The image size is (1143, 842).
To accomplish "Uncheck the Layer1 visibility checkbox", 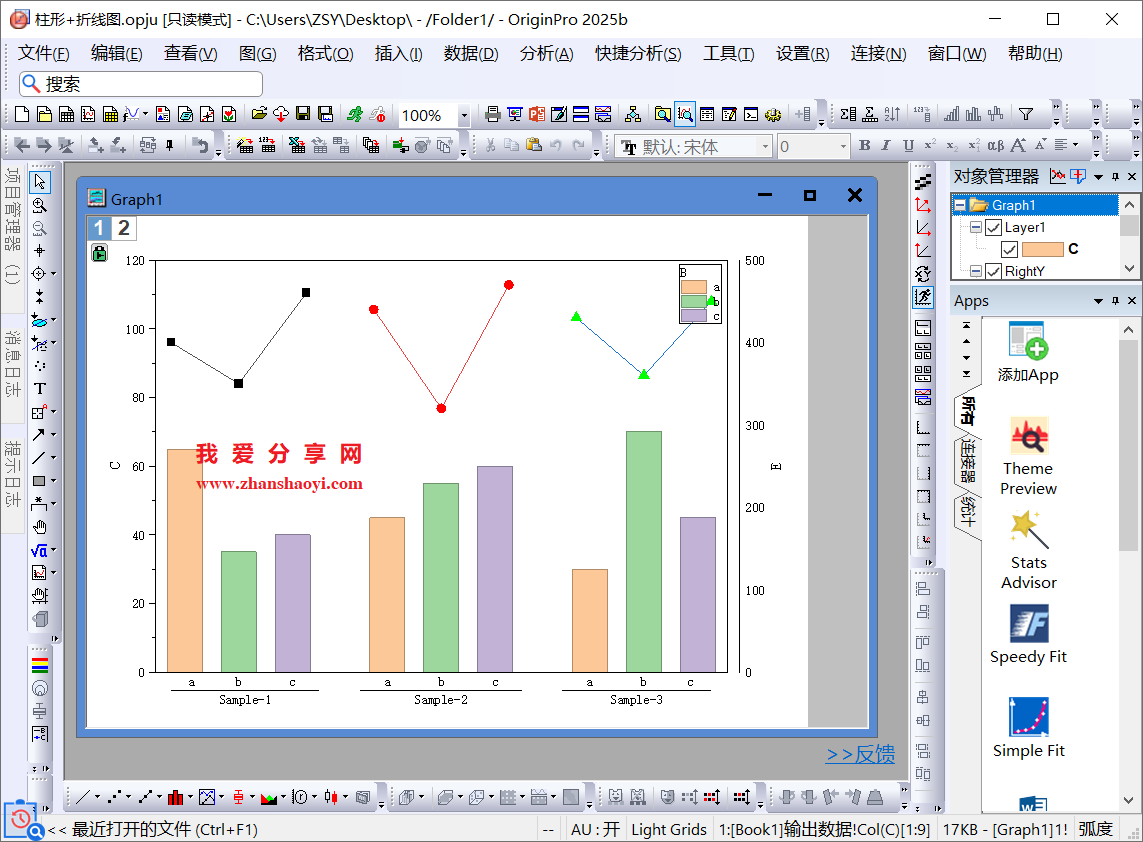I will 993,227.
